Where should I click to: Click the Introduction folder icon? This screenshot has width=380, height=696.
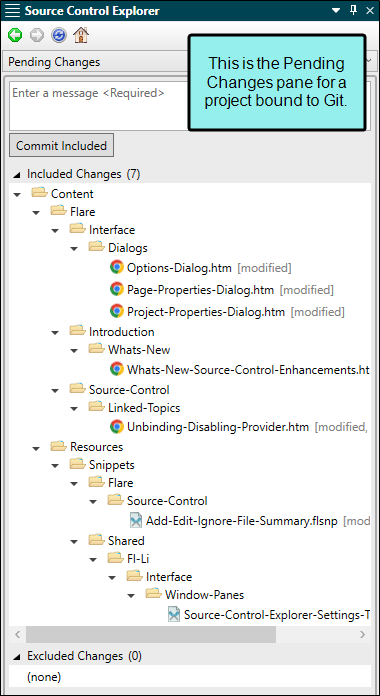[77, 331]
